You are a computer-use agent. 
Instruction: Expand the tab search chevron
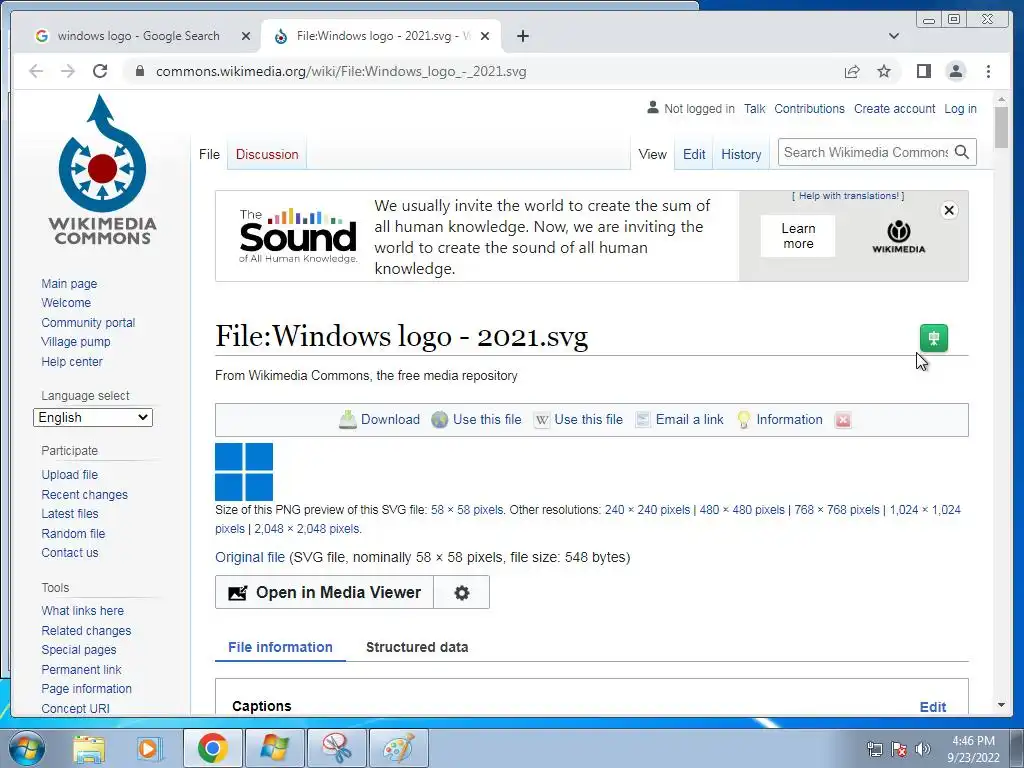[894, 36]
